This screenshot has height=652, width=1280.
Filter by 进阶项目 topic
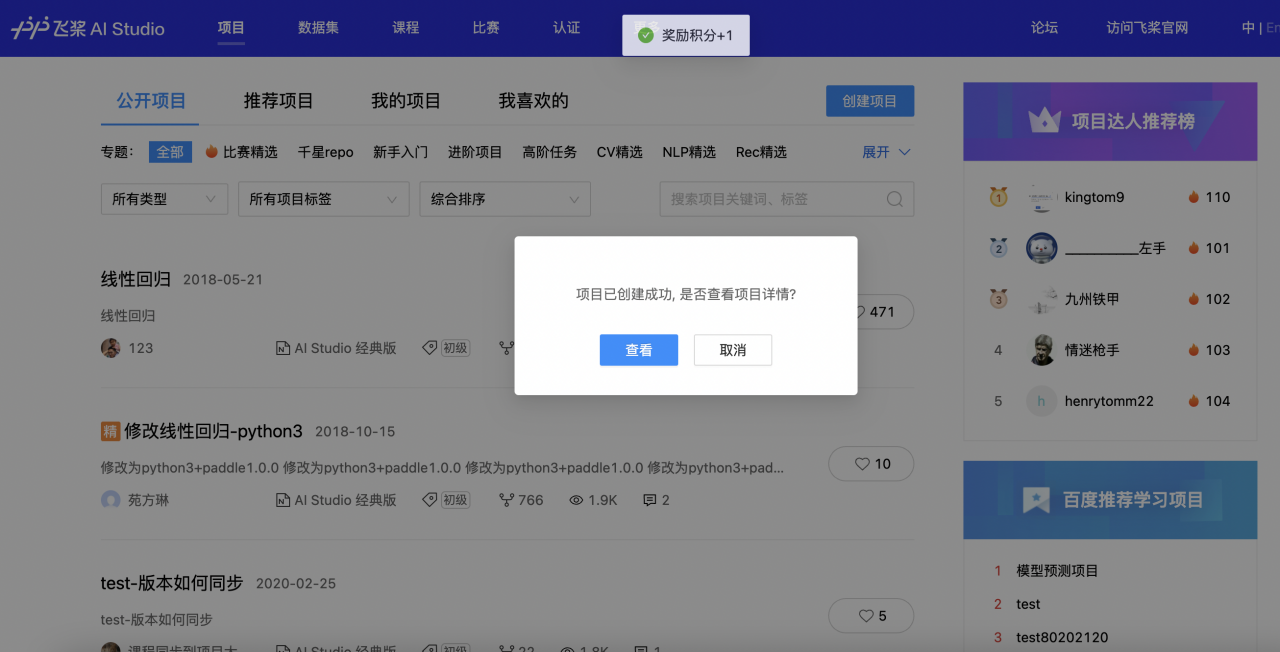pyautogui.click(x=475, y=152)
